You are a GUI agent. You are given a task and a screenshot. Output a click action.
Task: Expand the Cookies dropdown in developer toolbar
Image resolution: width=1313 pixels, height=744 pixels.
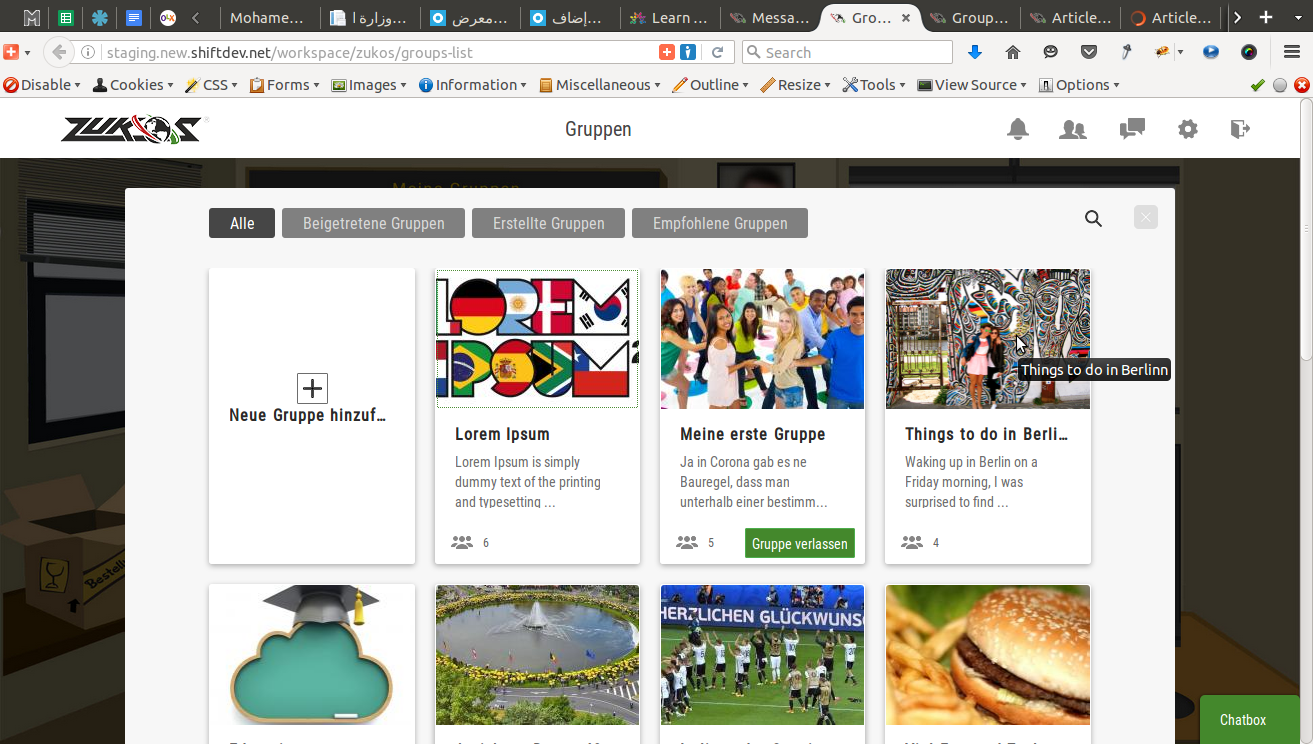coord(133,85)
